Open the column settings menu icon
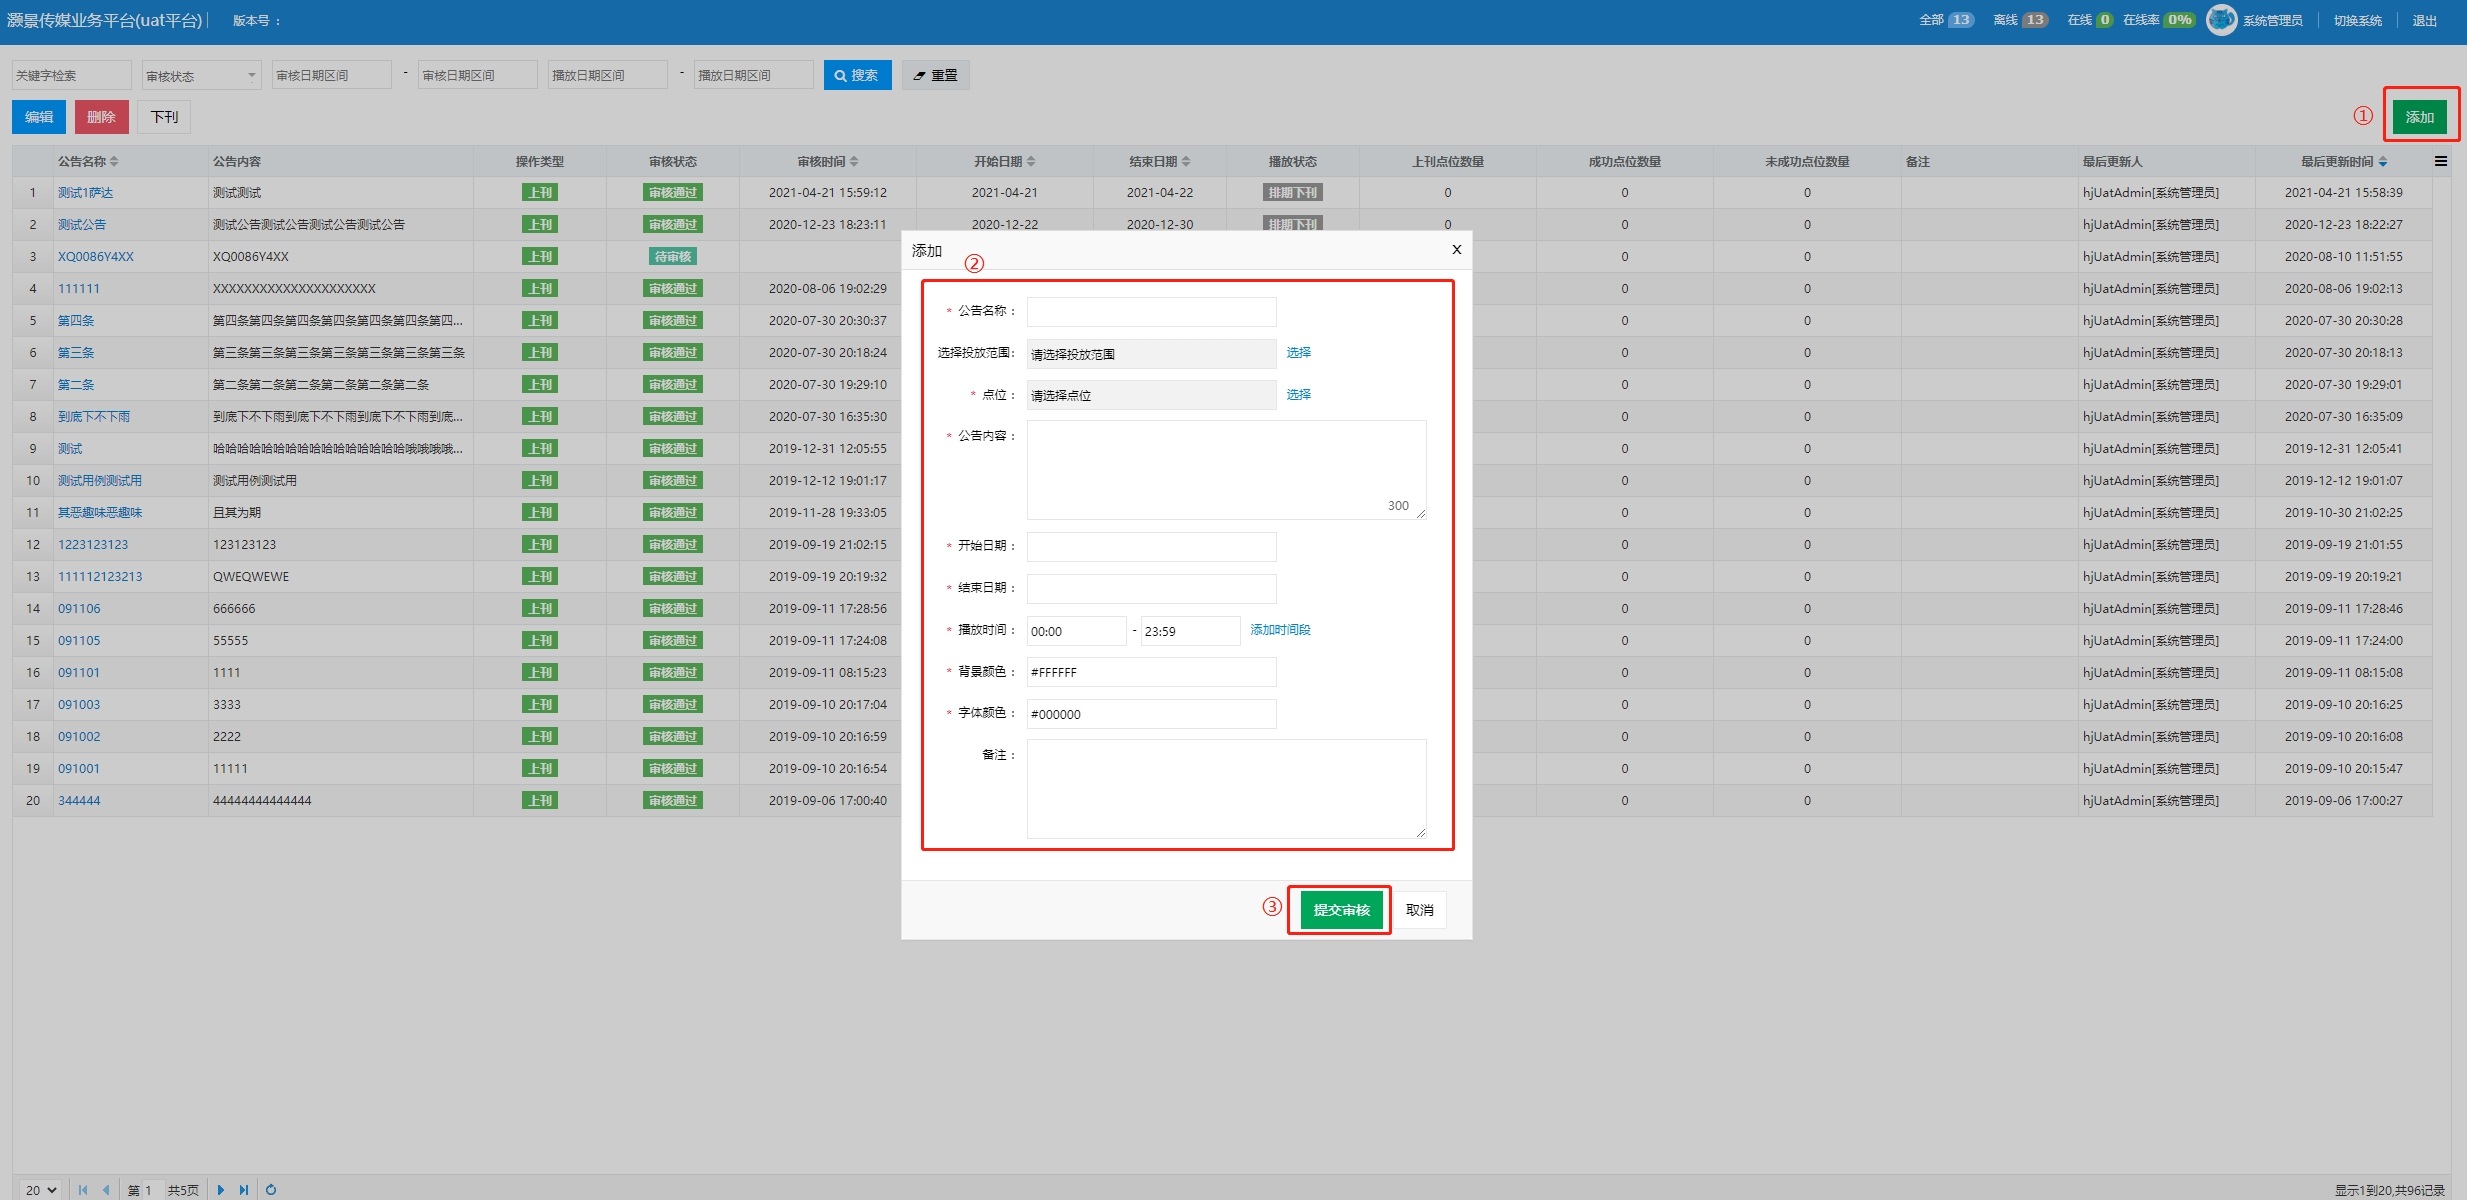This screenshot has width=2467, height=1200. pyautogui.click(x=2441, y=161)
